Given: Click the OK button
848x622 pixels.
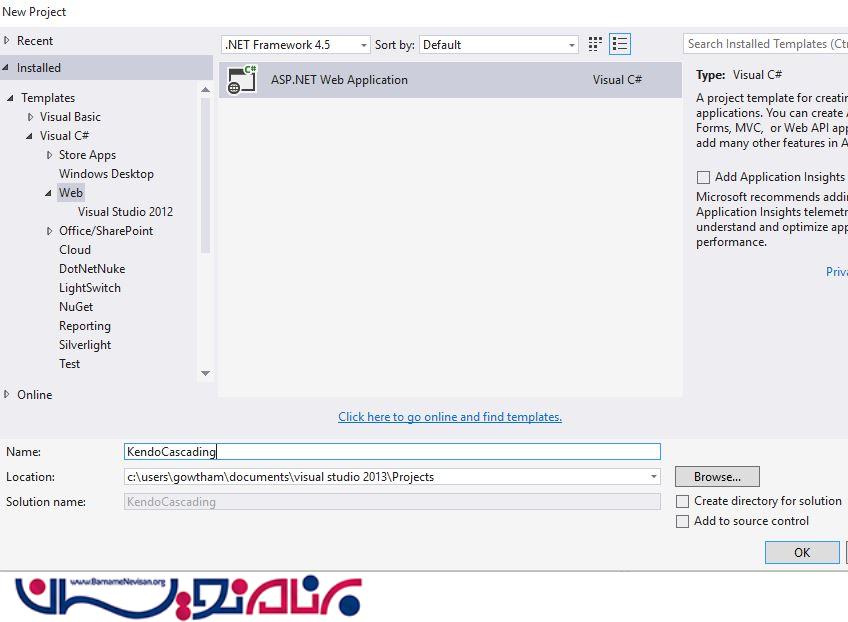Looking at the screenshot, I should tap(802, 553).
